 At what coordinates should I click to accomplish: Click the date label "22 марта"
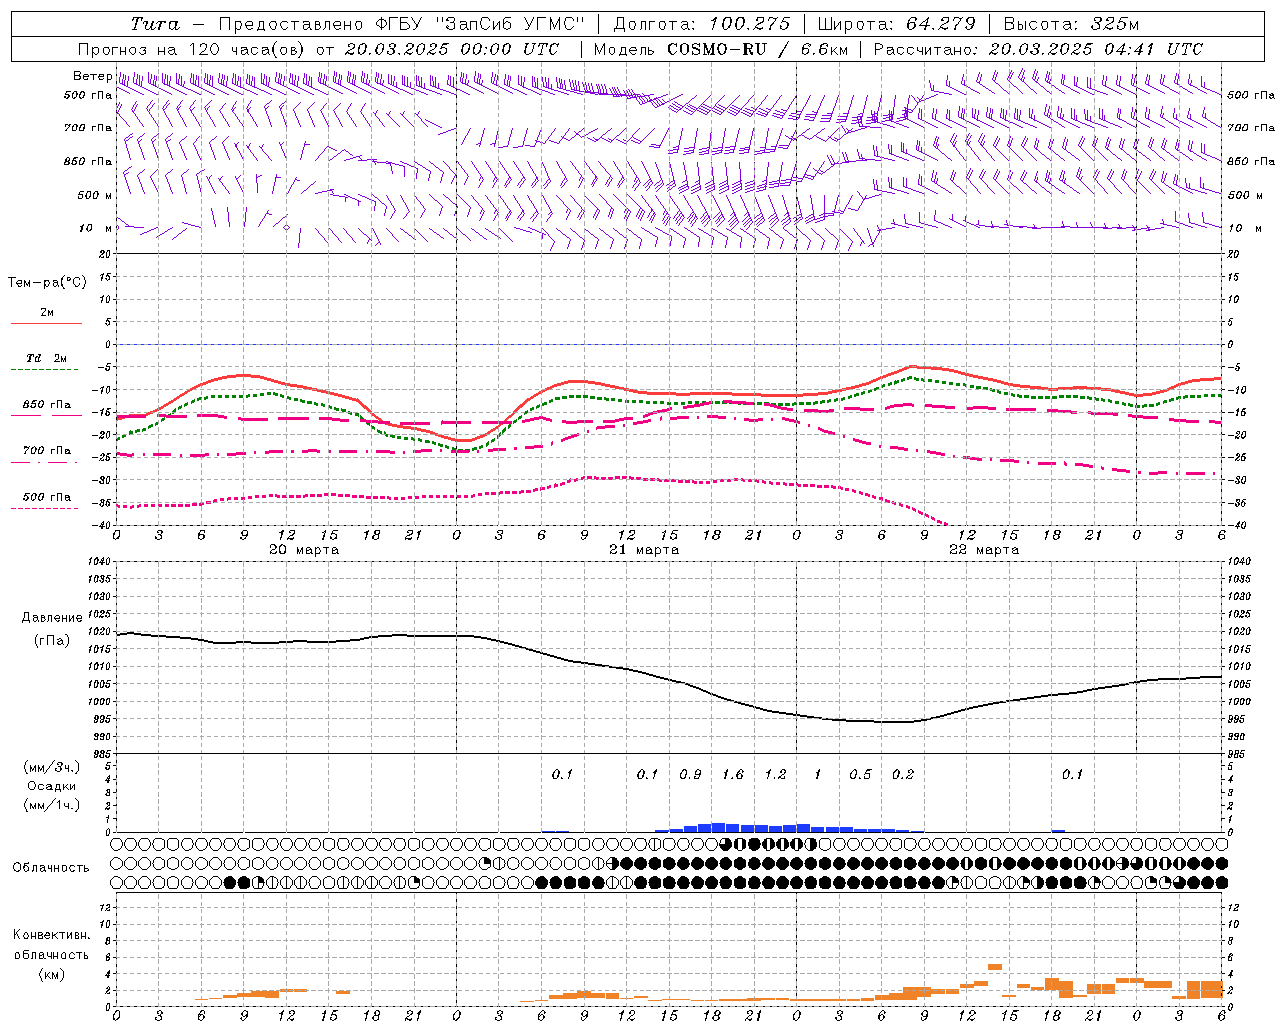(x=984, y=549)
